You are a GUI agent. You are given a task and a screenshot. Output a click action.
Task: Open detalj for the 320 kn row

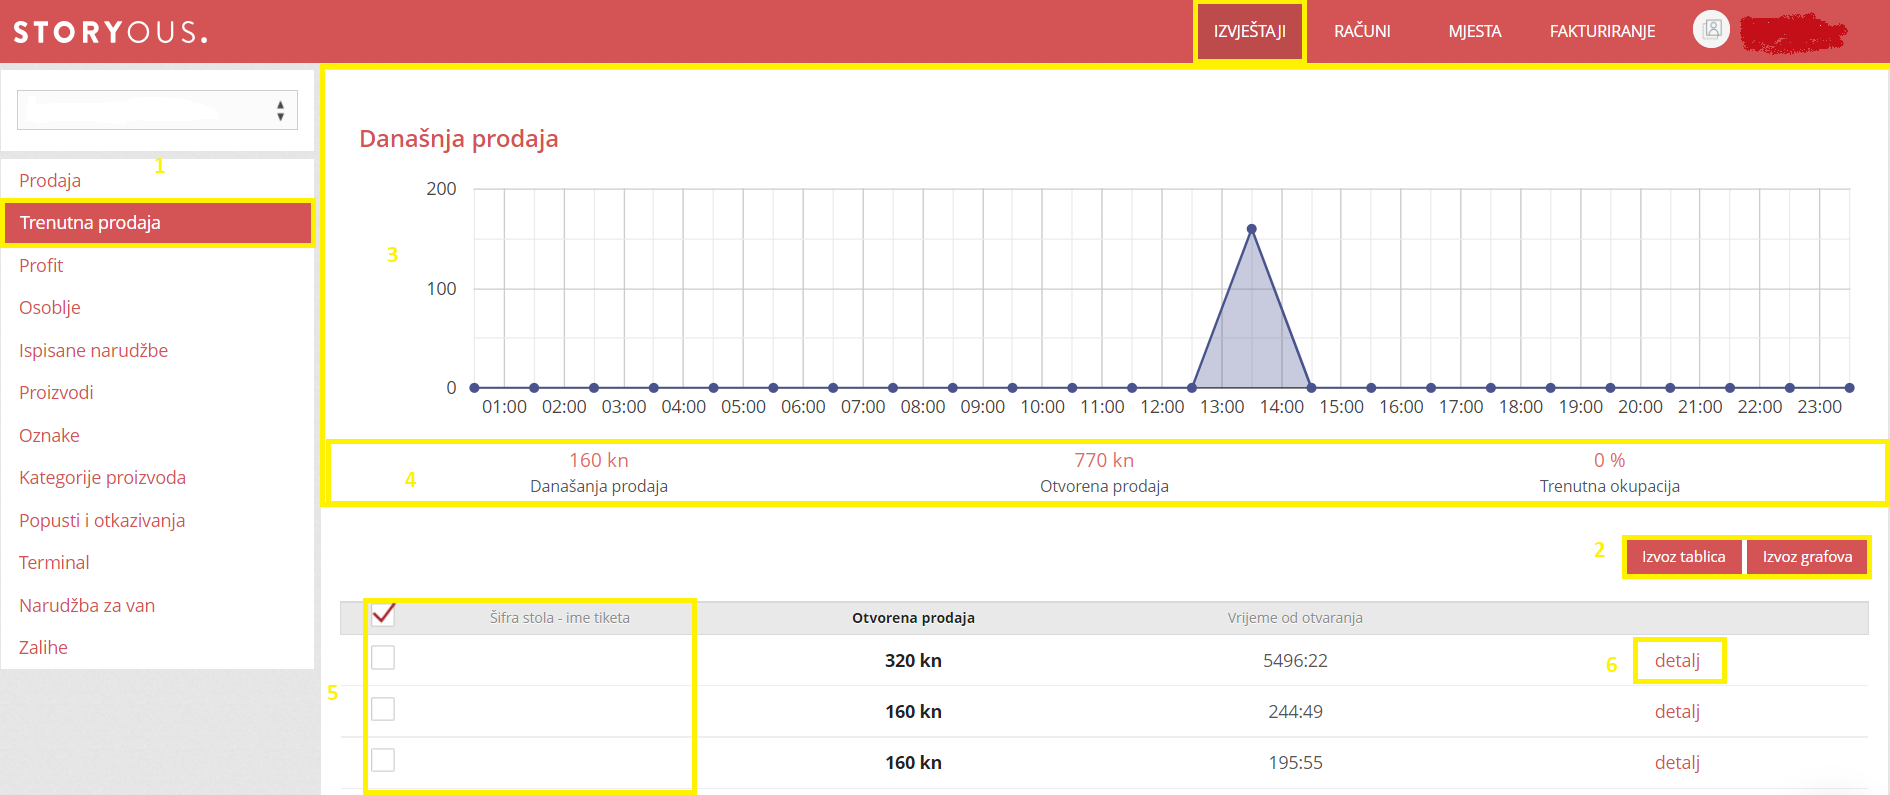coord(1677,660)
